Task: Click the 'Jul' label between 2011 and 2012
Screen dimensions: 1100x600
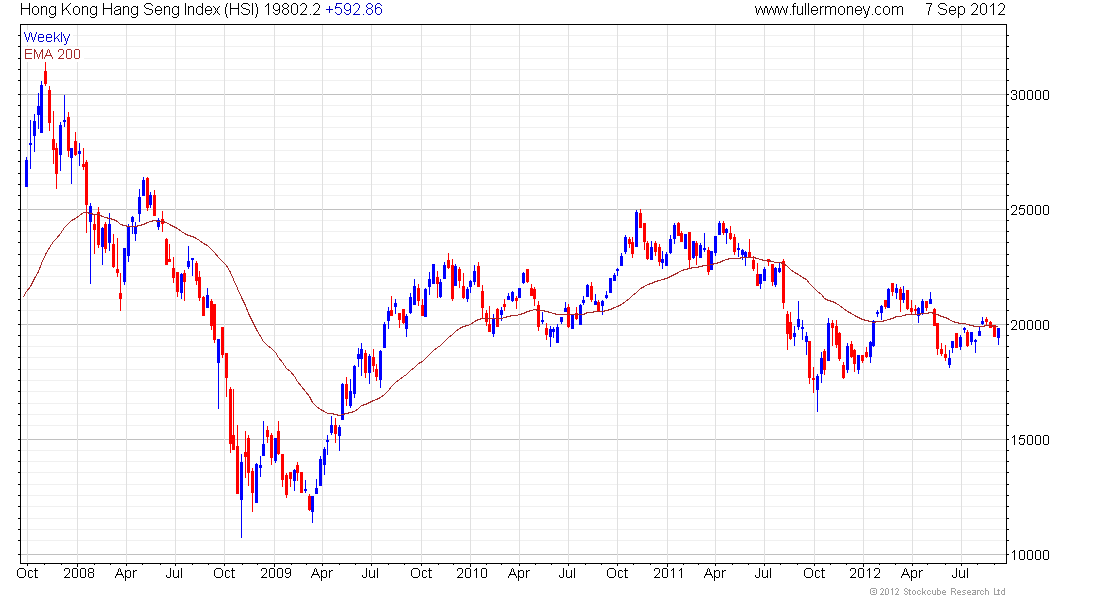Action: coord(763,573)
